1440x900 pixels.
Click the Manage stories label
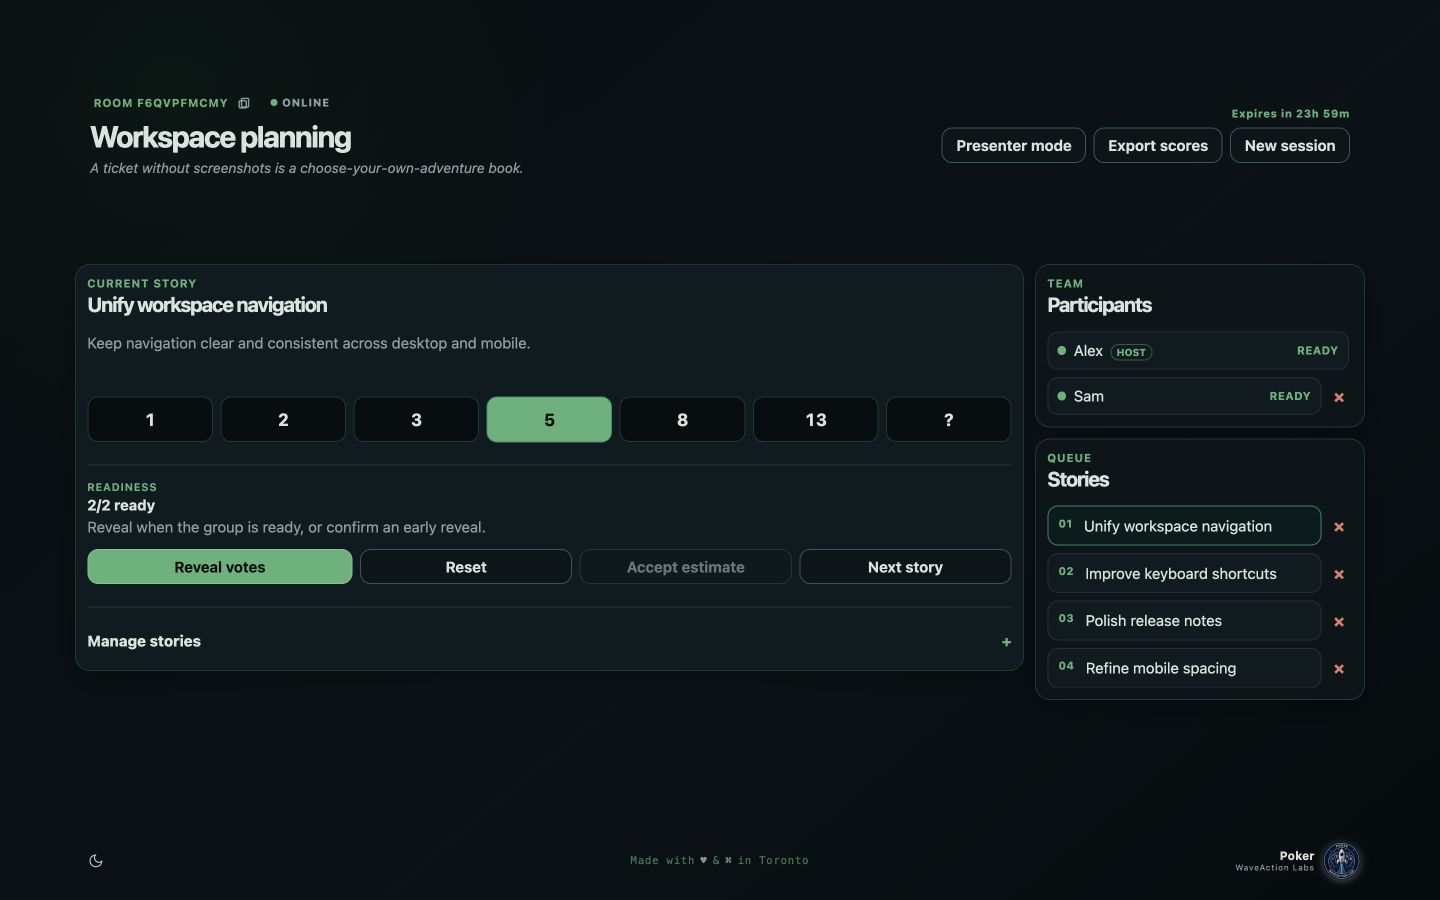point(144,642)
